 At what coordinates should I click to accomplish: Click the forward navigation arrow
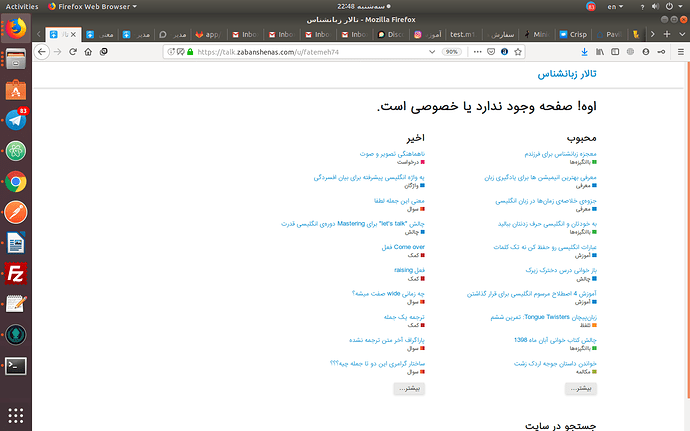(x=57, y=52)
